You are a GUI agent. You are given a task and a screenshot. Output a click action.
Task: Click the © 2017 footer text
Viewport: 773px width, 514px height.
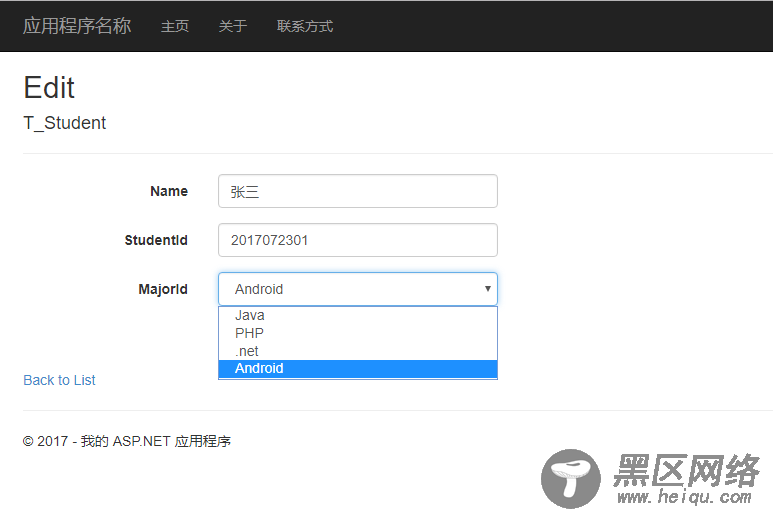click(127, 441)
